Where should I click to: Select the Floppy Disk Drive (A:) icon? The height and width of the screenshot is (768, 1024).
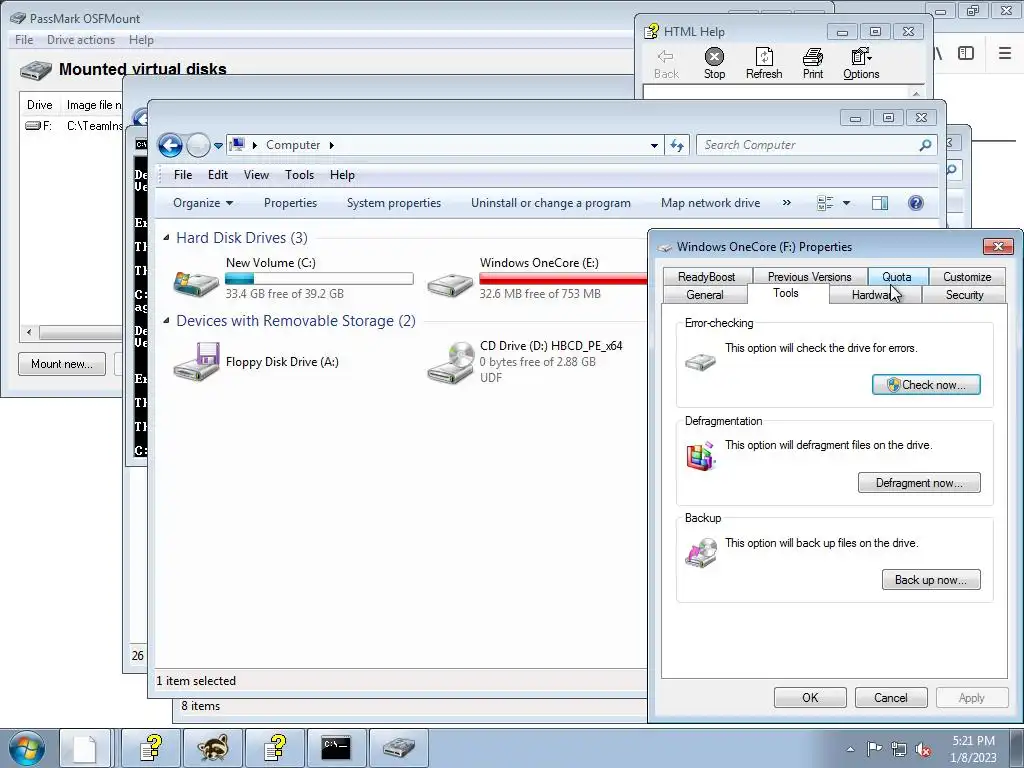[196, 361]
